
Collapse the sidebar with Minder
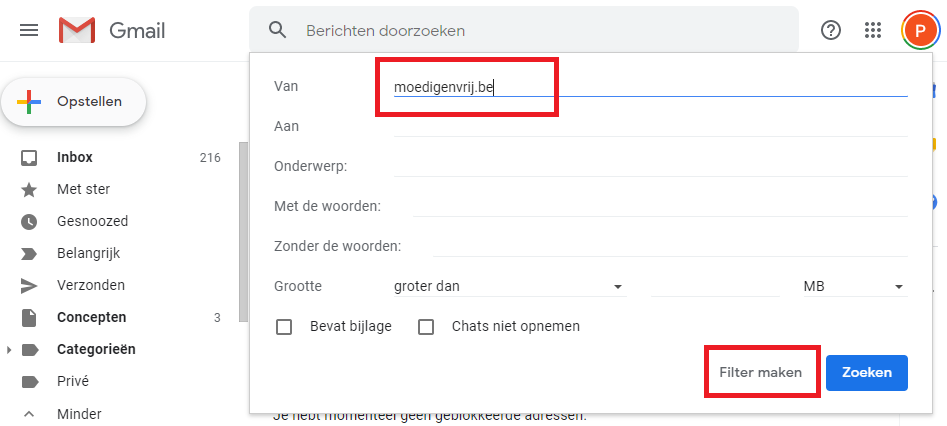coord(79,413)
